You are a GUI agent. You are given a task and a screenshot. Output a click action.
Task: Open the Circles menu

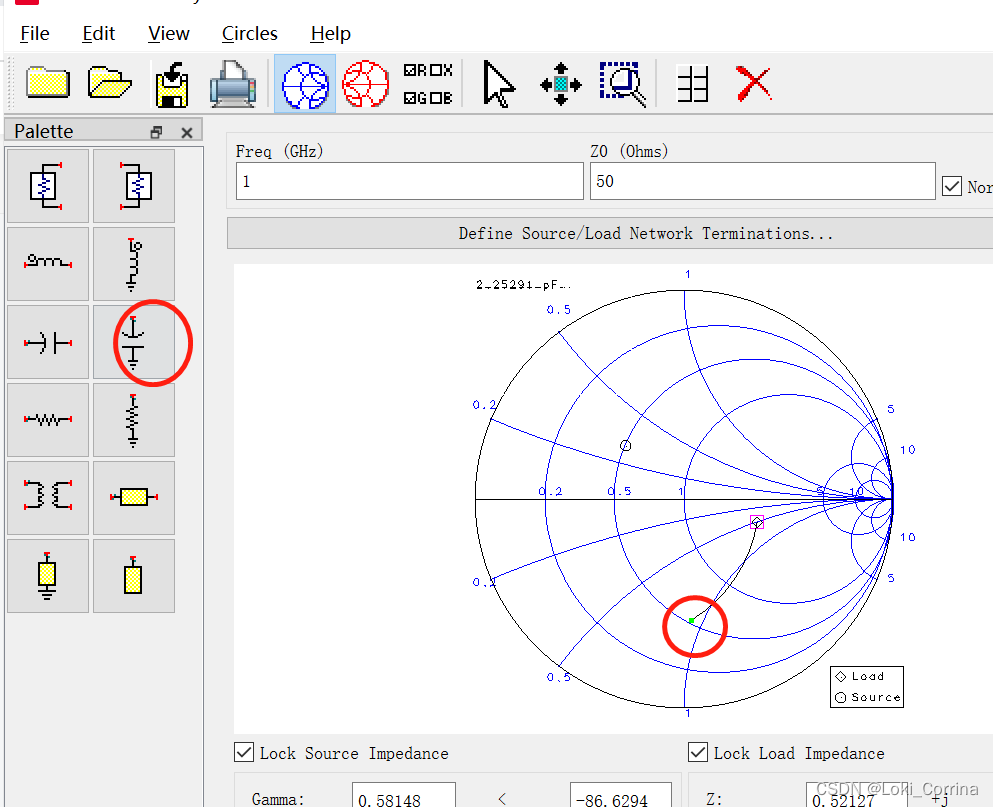(x=250, y=33)
